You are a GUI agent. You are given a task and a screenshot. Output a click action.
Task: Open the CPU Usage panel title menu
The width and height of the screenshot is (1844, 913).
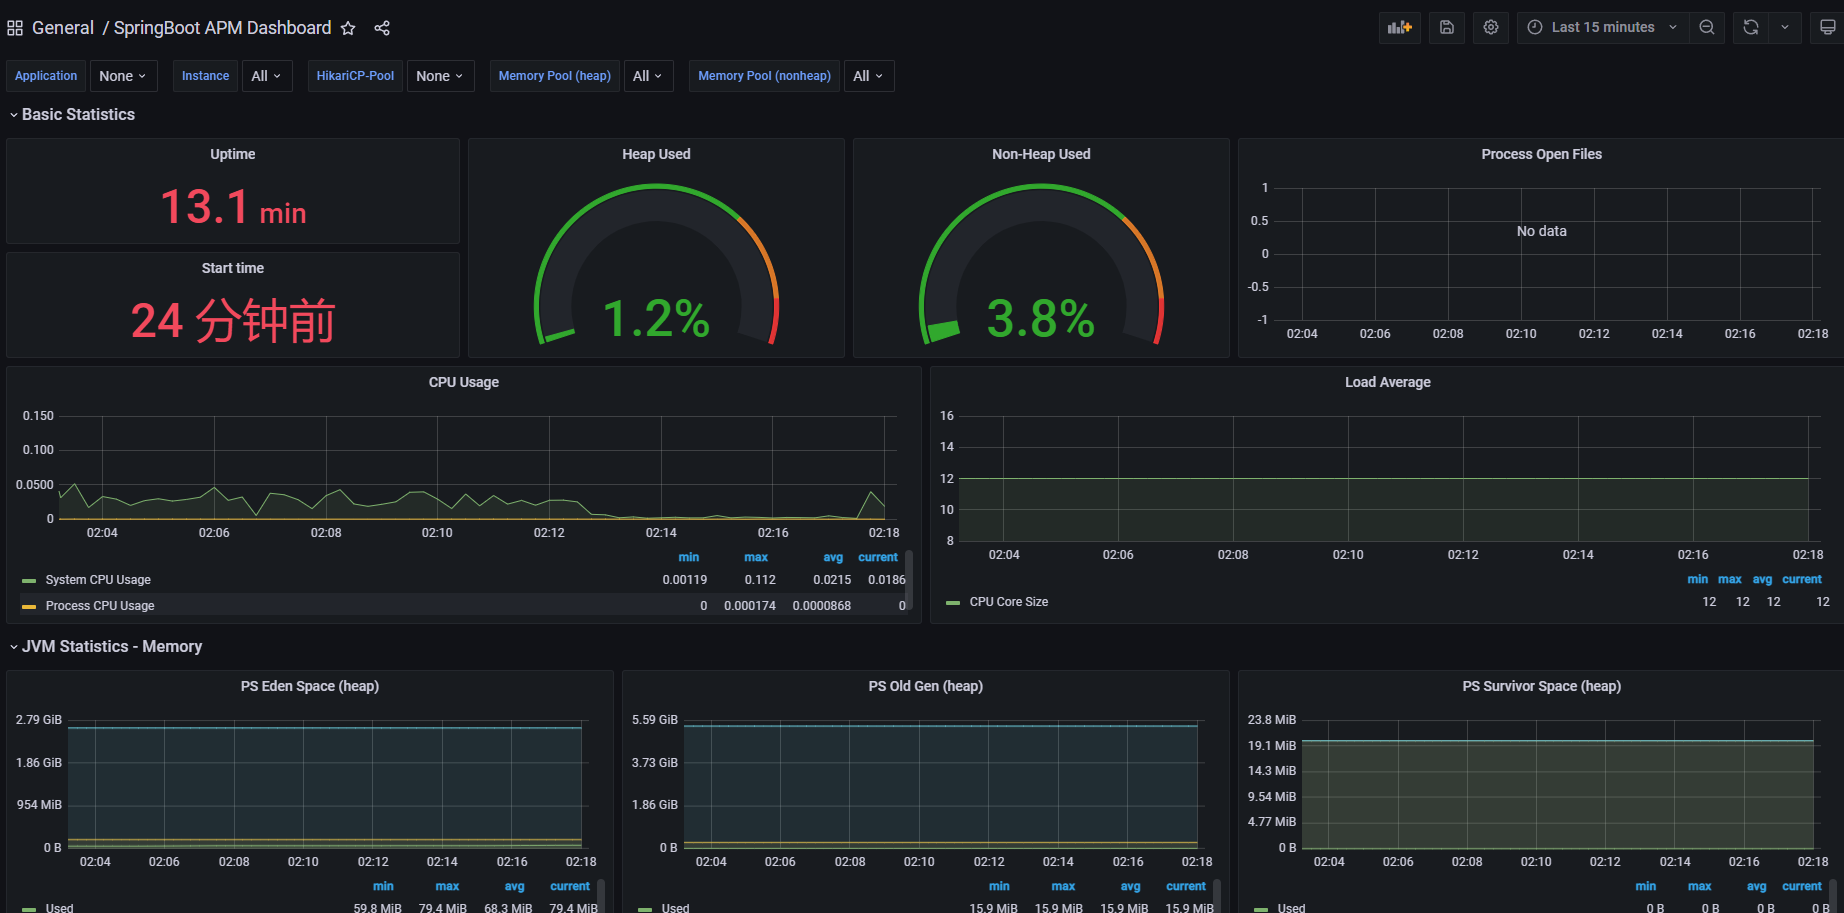pyautogui.click(x=464, y=382)
